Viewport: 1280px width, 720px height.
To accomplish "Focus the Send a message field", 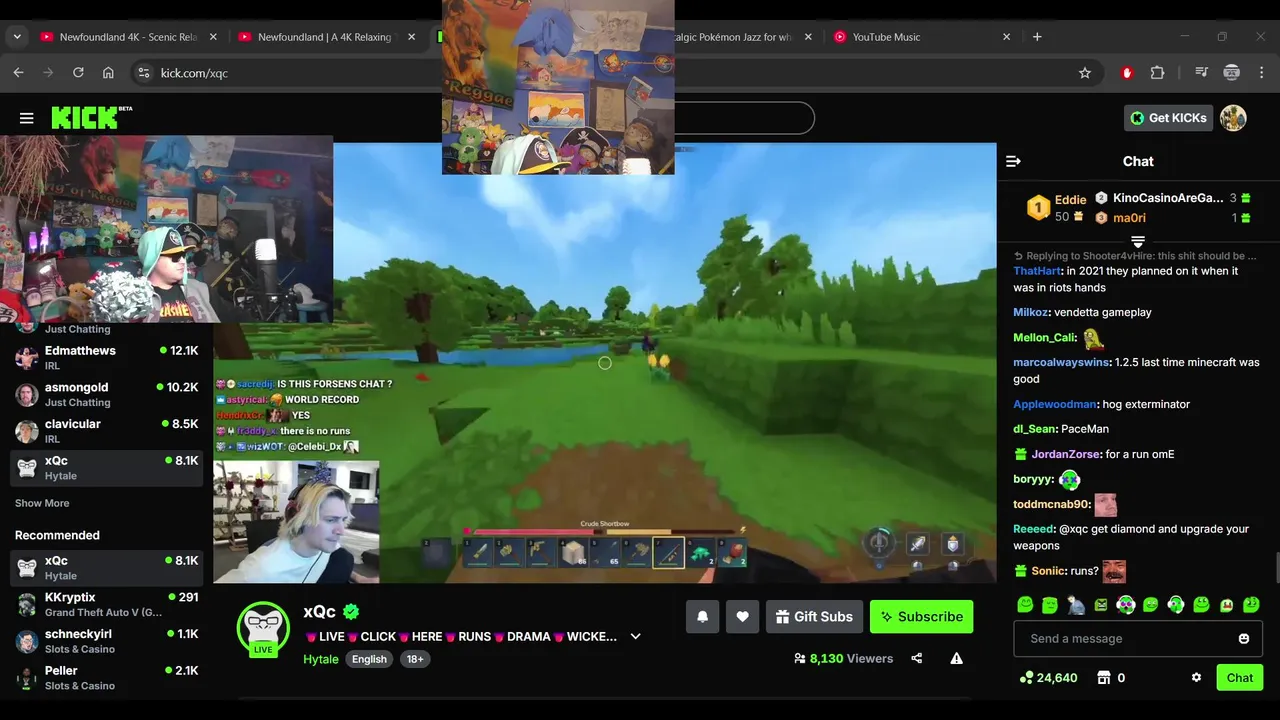I will click(x=1138, y=639).
